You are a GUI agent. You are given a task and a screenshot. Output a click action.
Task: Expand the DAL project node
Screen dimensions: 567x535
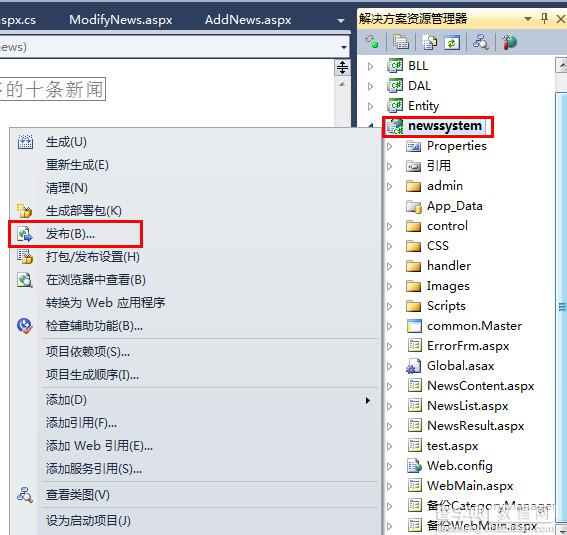coord(370,86)
